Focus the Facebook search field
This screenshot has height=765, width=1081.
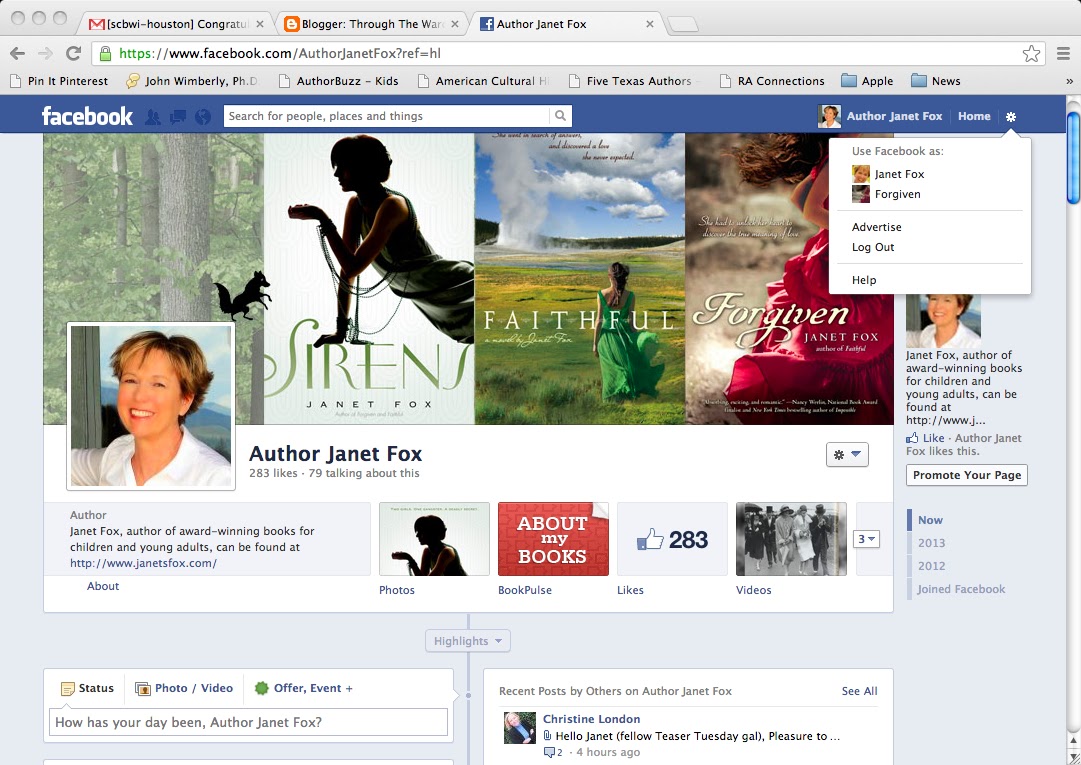point(387,116)
